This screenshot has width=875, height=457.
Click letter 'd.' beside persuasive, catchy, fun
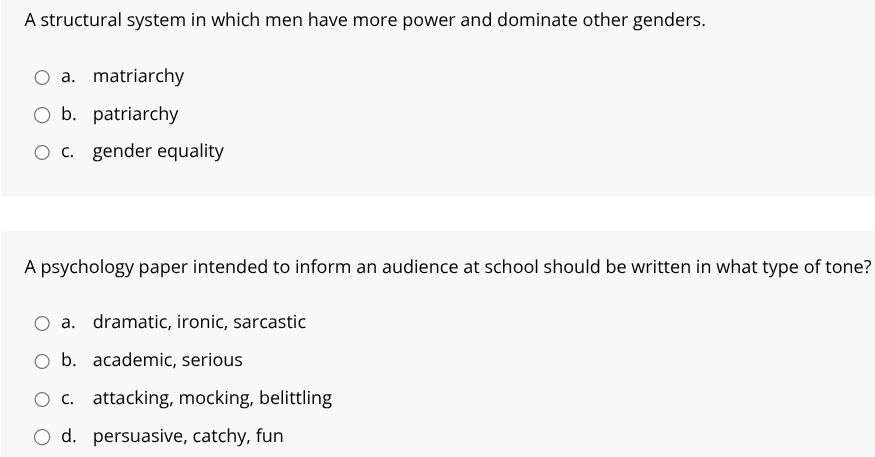point(69,436)
